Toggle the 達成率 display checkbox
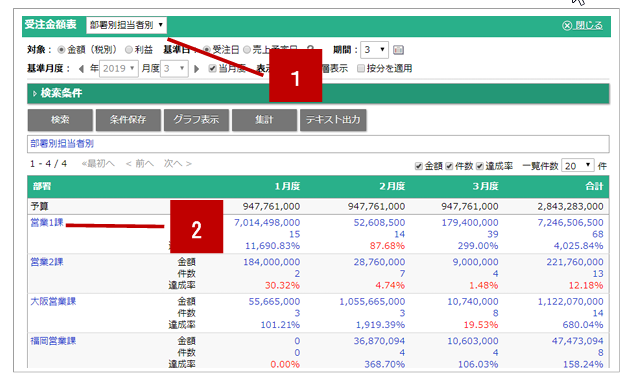The width and height of the screenshot is (640, 386). tap(480, 166)
